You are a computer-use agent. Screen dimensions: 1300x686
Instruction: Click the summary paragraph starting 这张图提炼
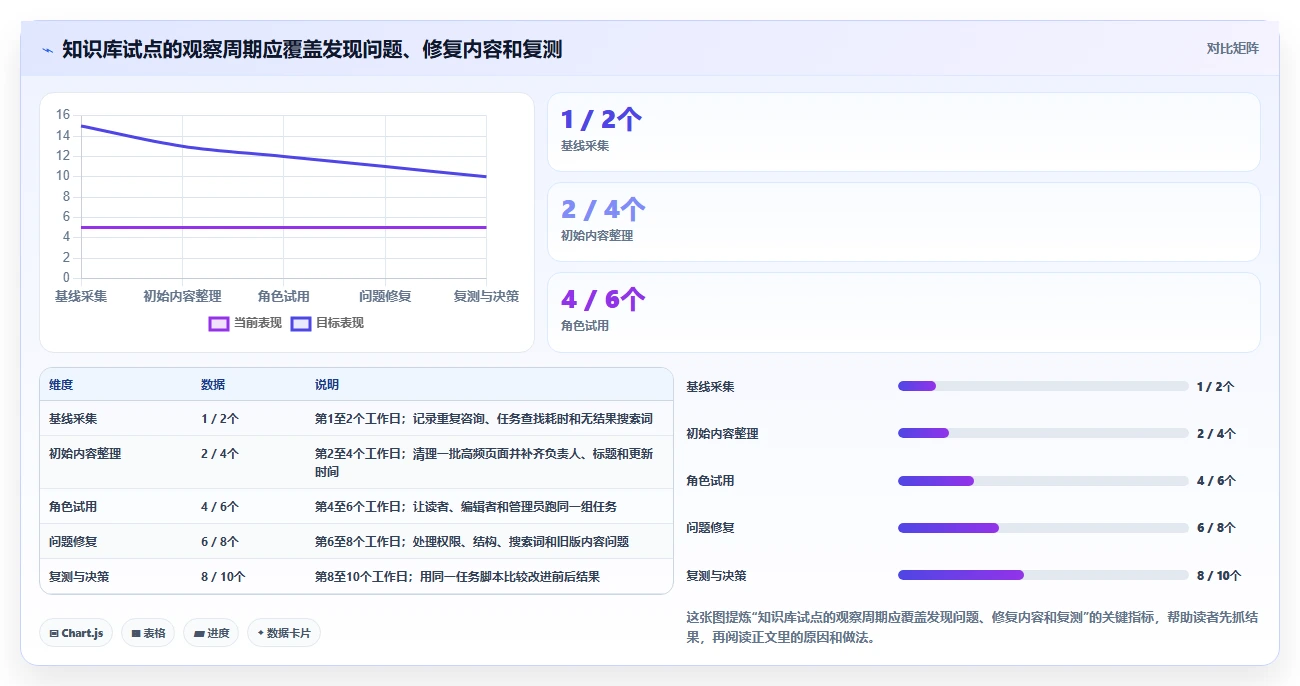[972, 627]
